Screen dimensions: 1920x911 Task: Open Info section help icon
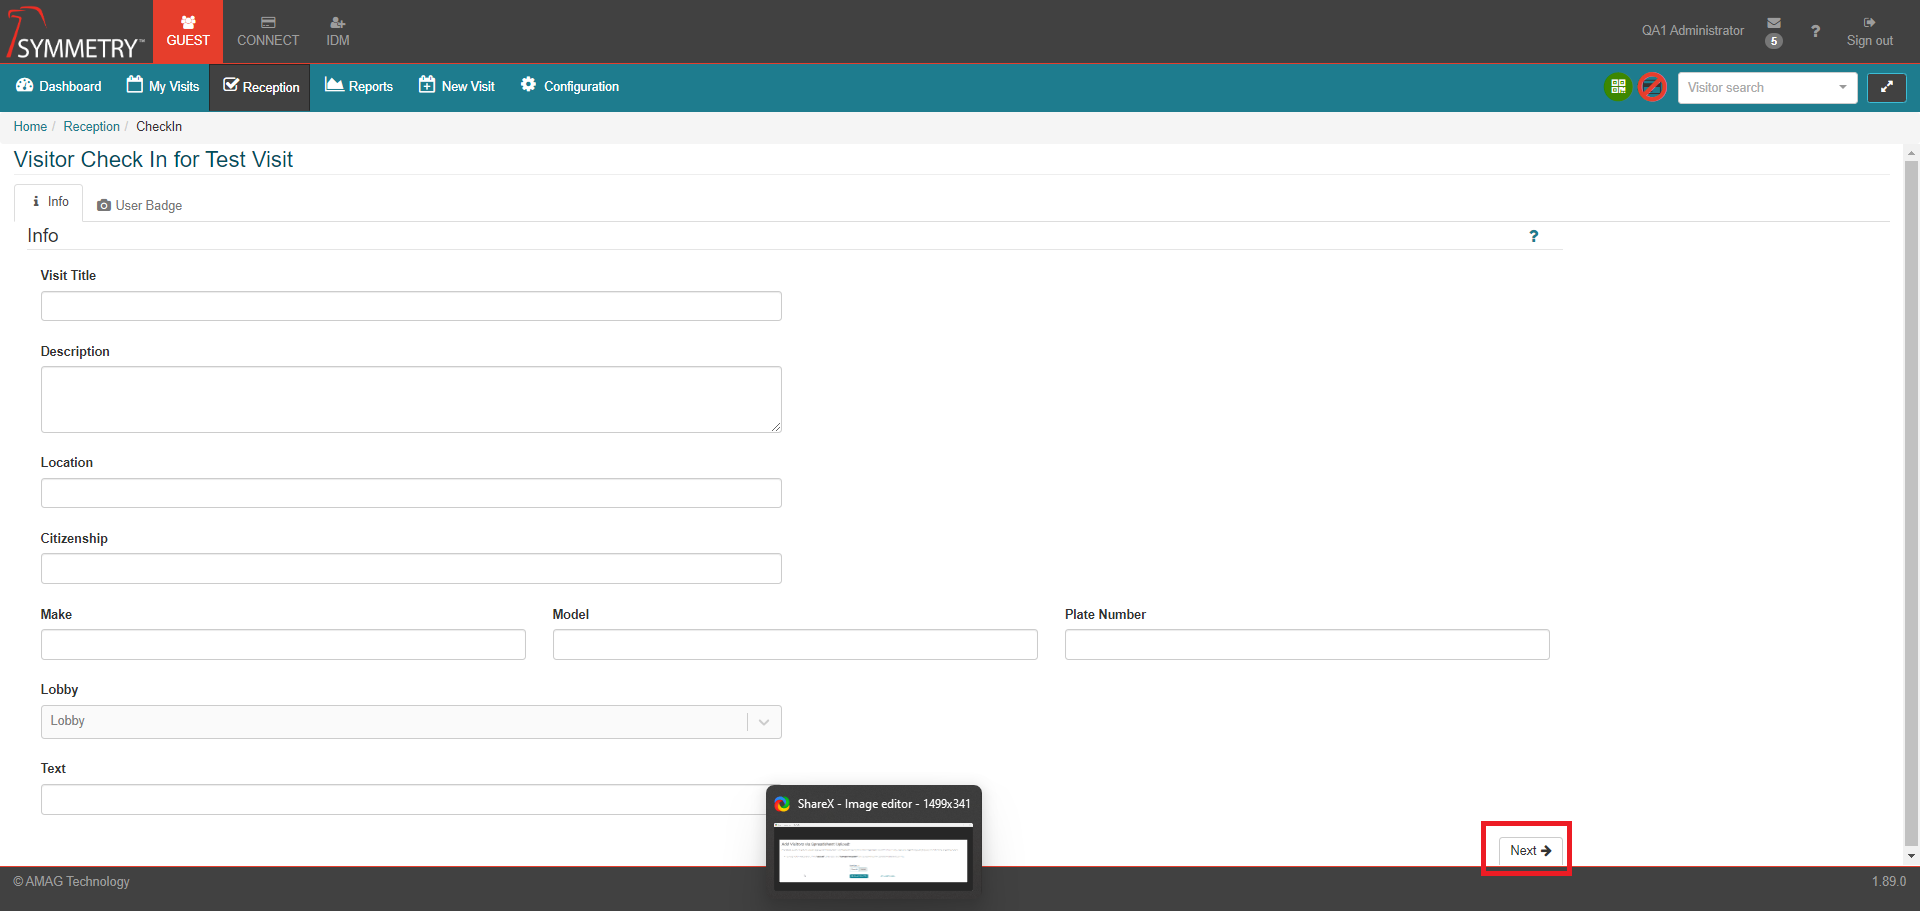(1534, 236)
